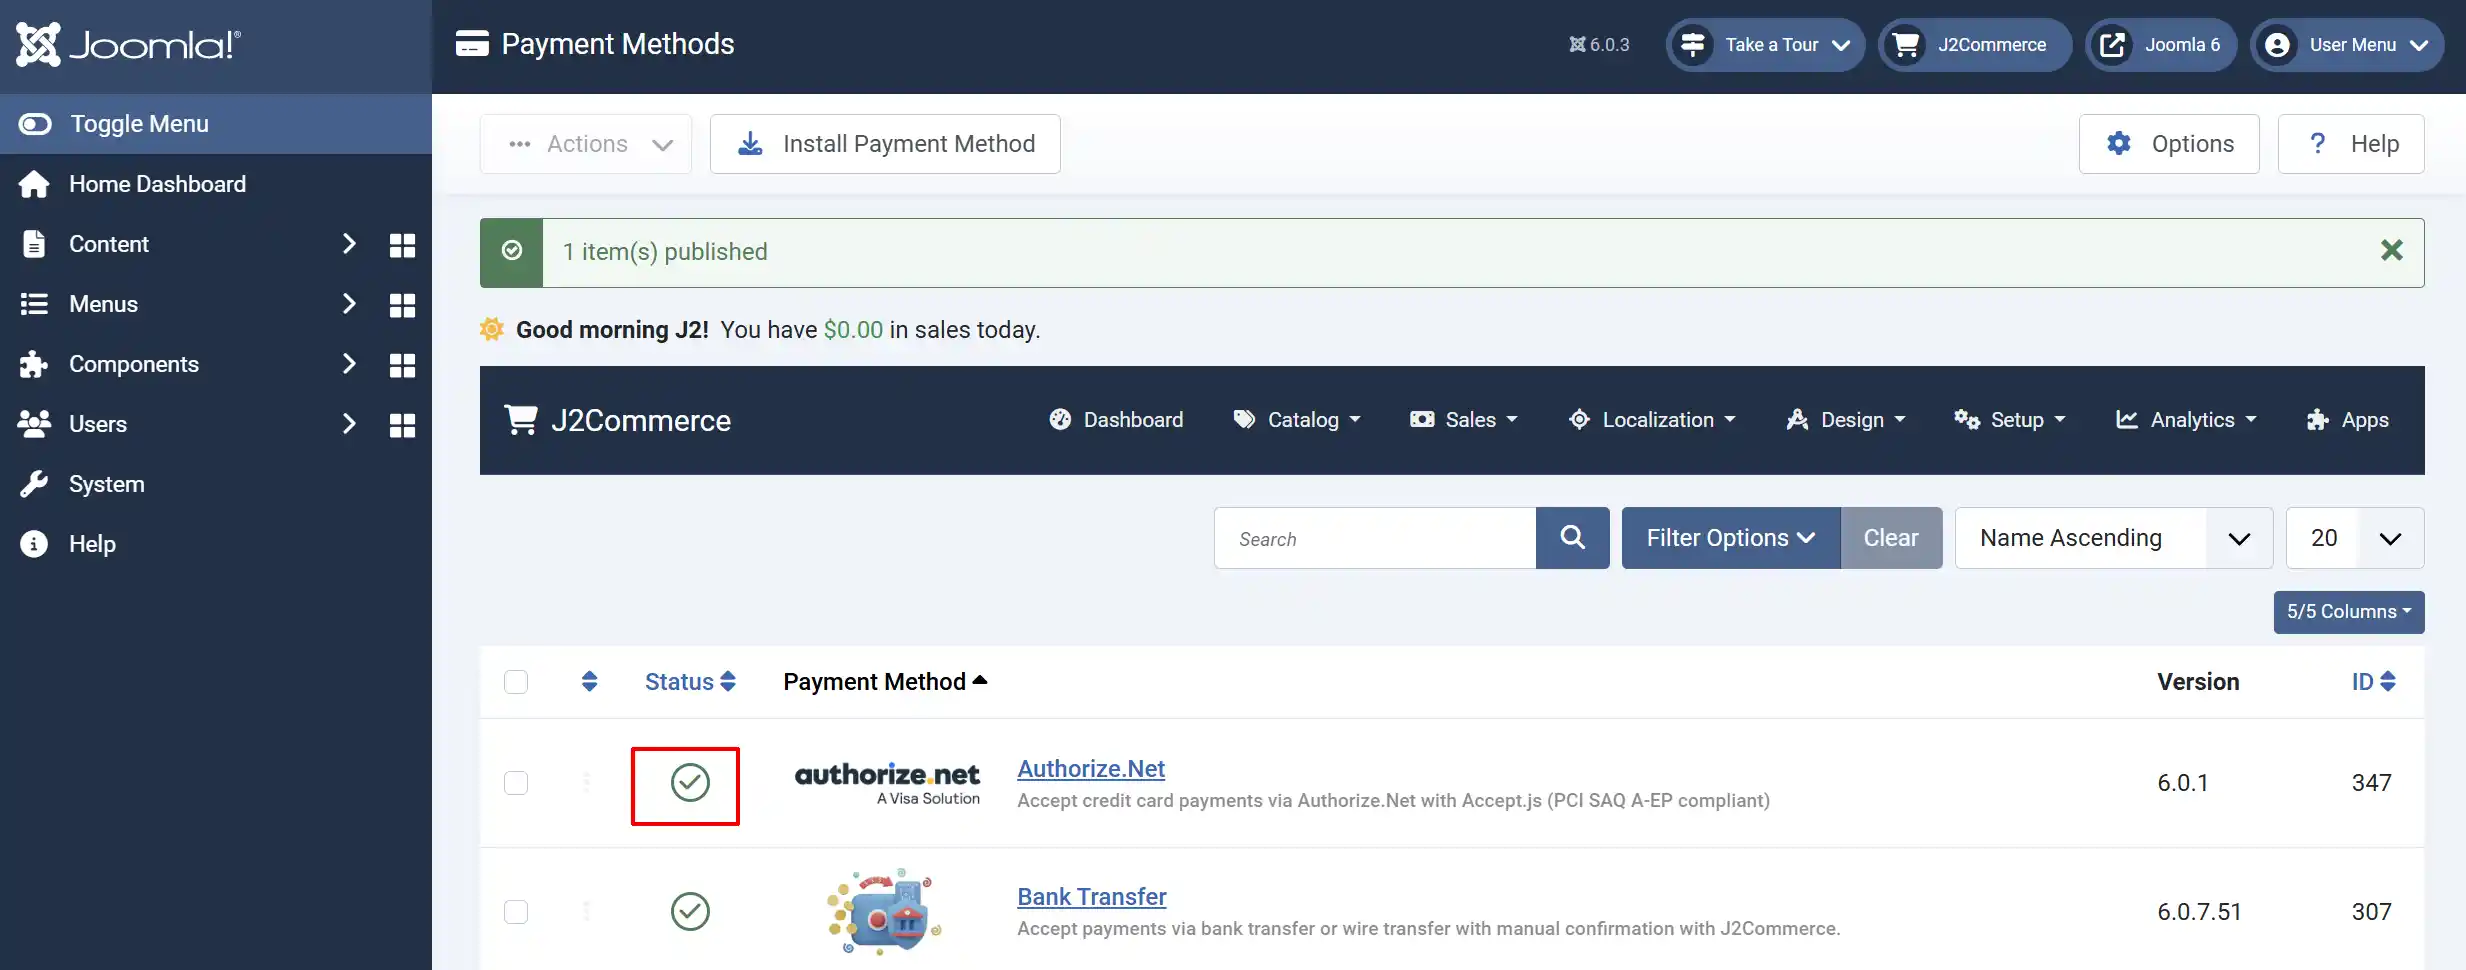Open the Design menu

[x=1846, y=420]
